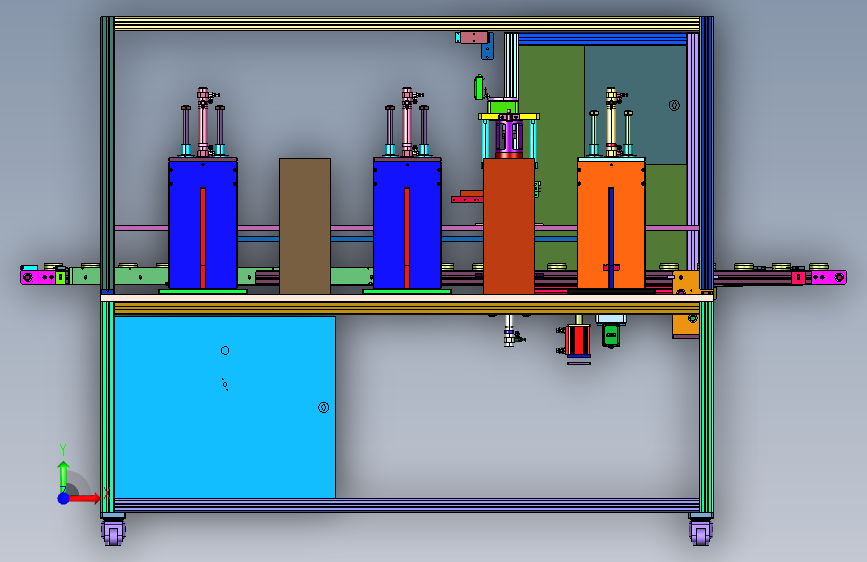Select the pink horizontal rod left of the blue housing
This screenshot has height=562, width=867.
coord(141,228)
